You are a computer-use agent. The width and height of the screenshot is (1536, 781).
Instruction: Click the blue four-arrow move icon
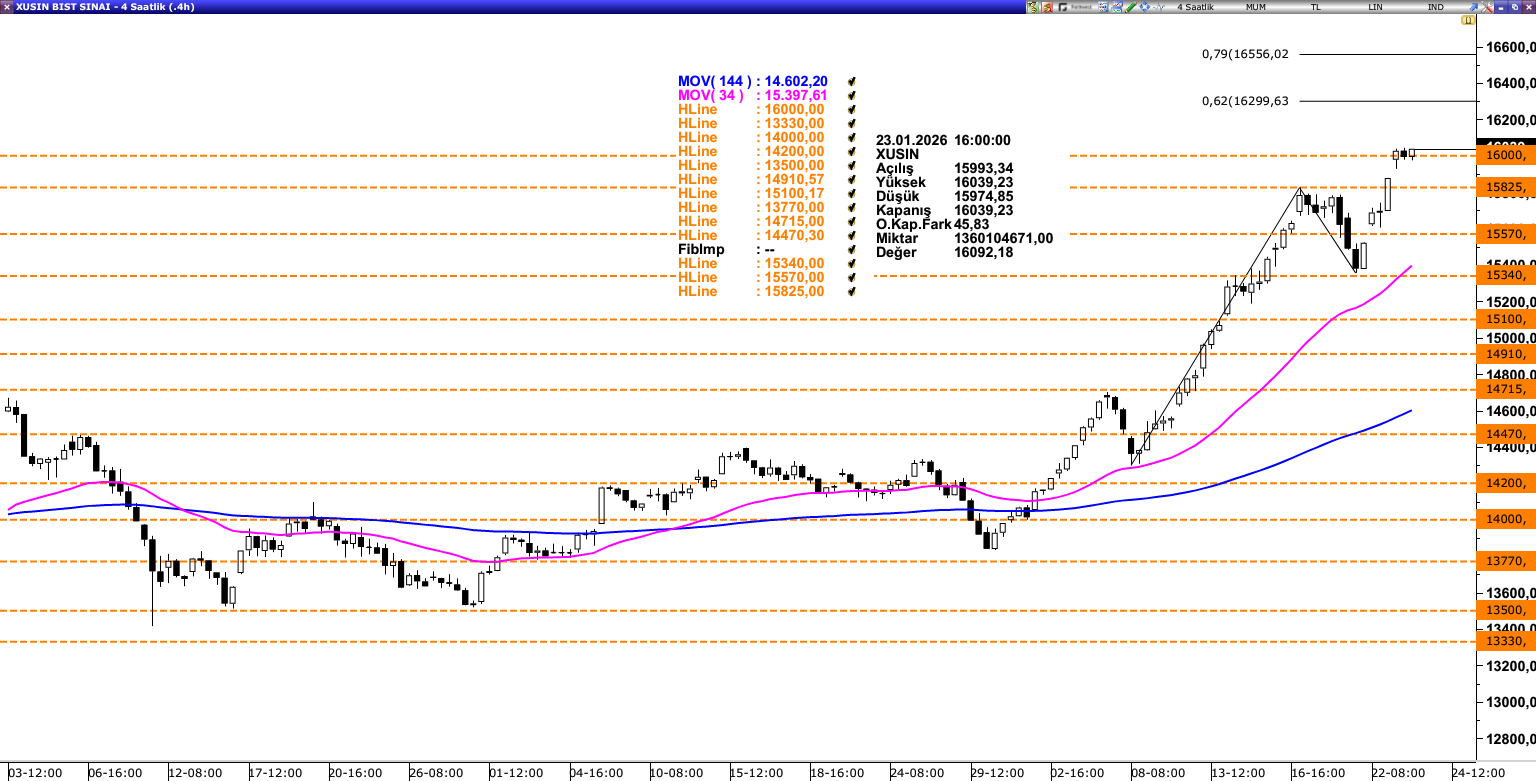(1144, 7)
